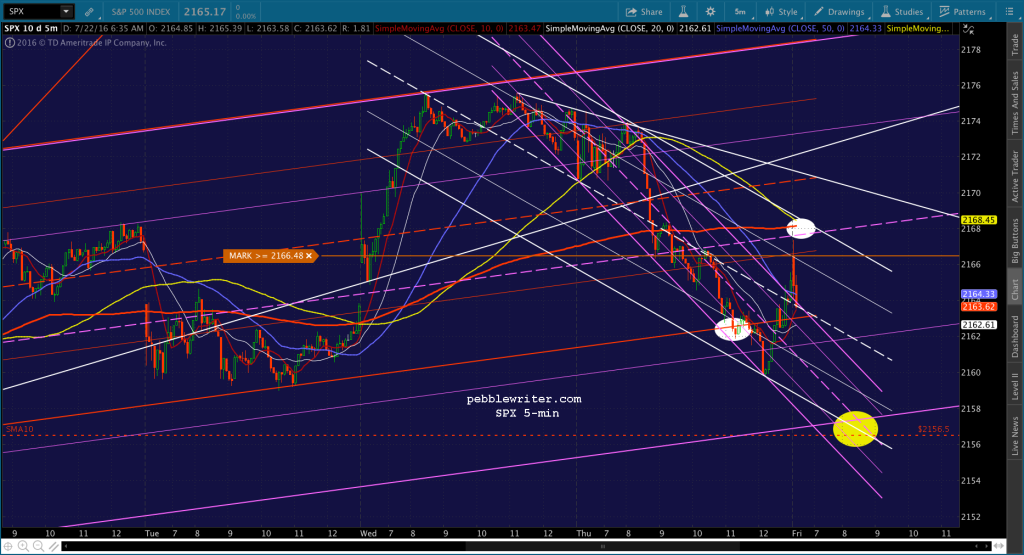Open the Dashboard side tab

point(1015,336)
